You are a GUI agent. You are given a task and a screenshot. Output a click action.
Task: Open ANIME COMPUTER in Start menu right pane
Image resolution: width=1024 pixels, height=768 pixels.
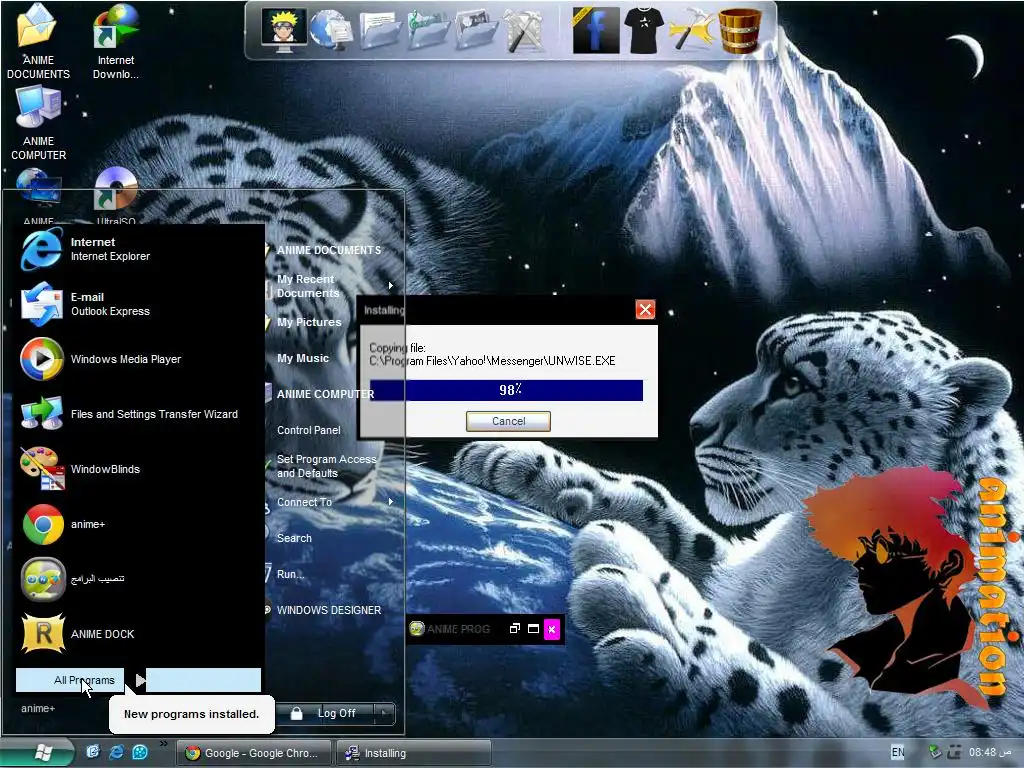(x=325, y=394)
